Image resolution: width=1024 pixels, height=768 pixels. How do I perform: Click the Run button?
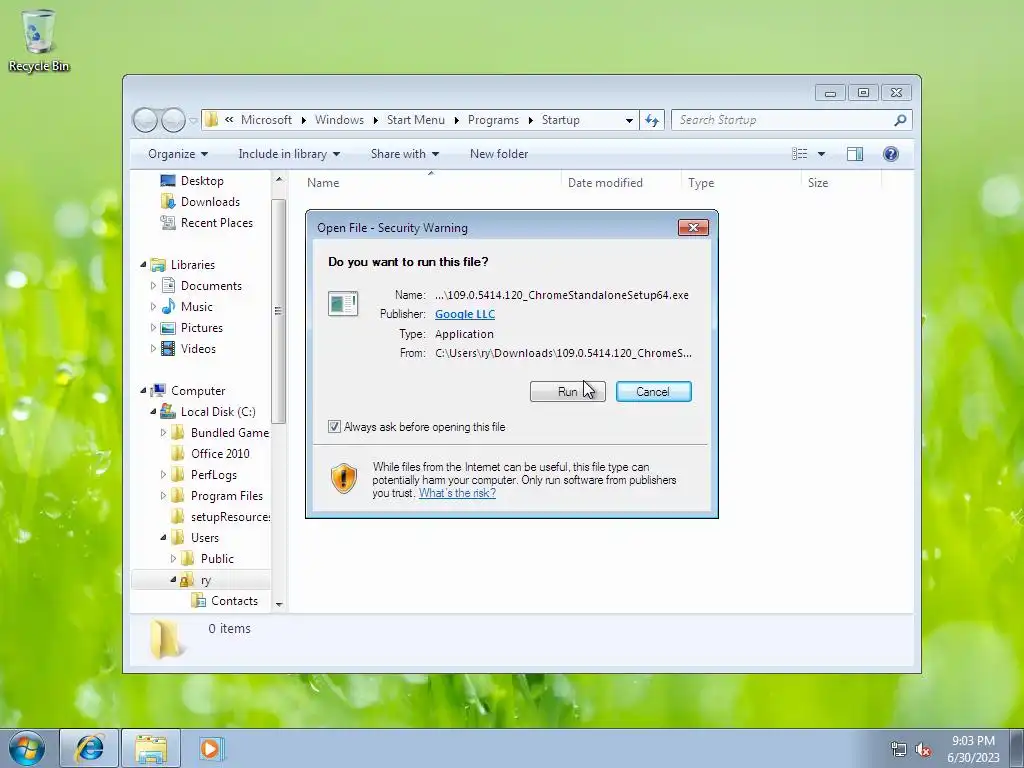click(x=568, y=392)
